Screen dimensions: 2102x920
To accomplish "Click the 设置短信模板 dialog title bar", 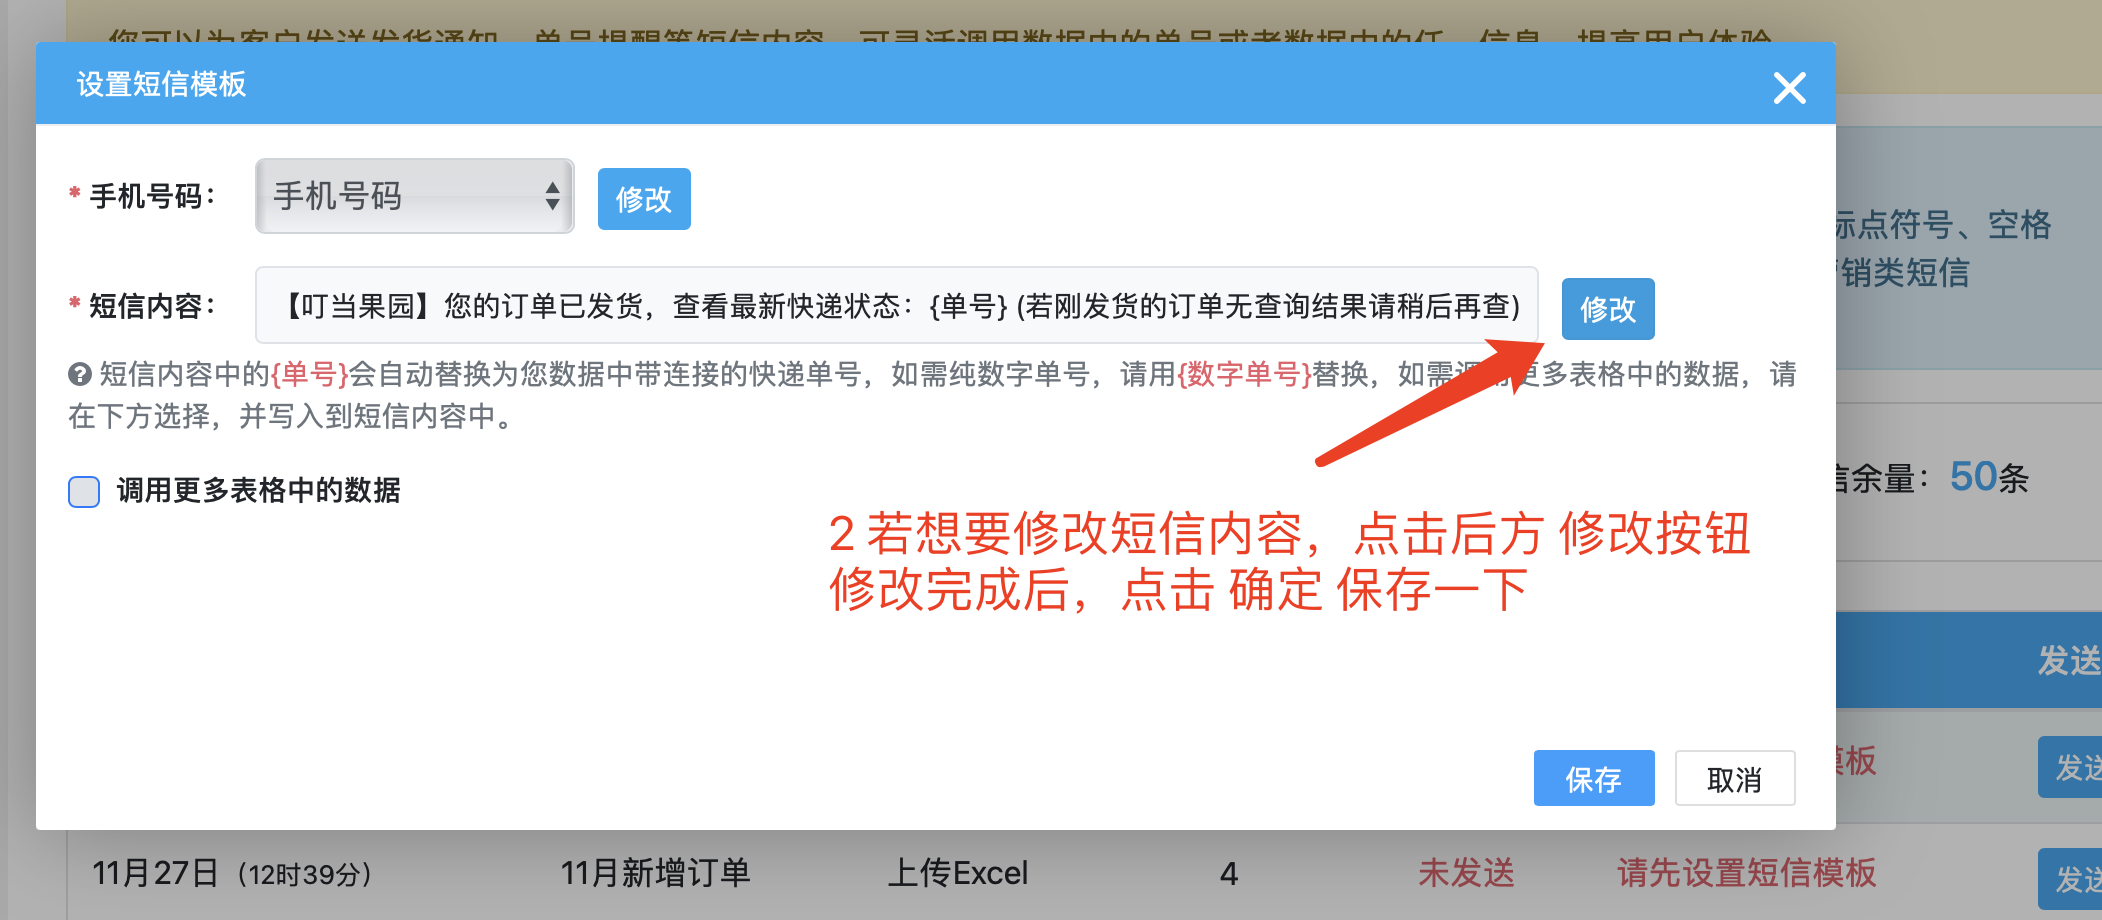I will [x=900, y=84].
